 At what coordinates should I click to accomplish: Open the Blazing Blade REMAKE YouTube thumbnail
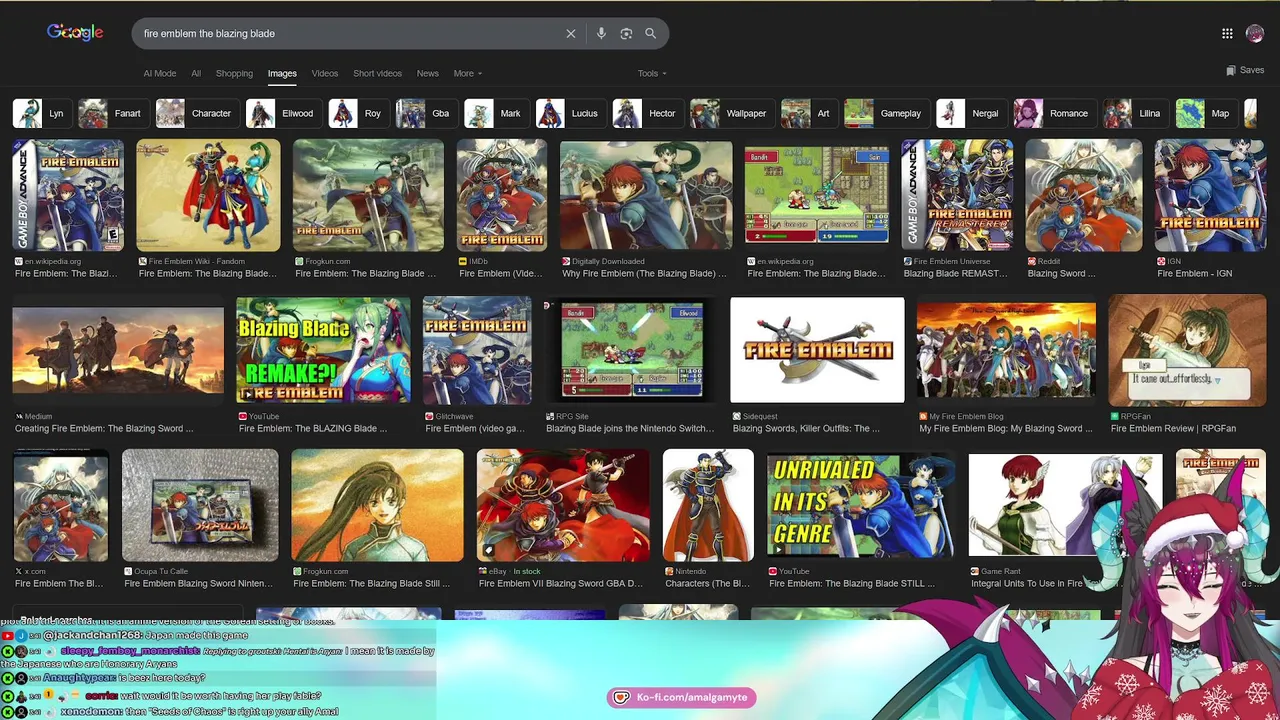coord(323,350)
